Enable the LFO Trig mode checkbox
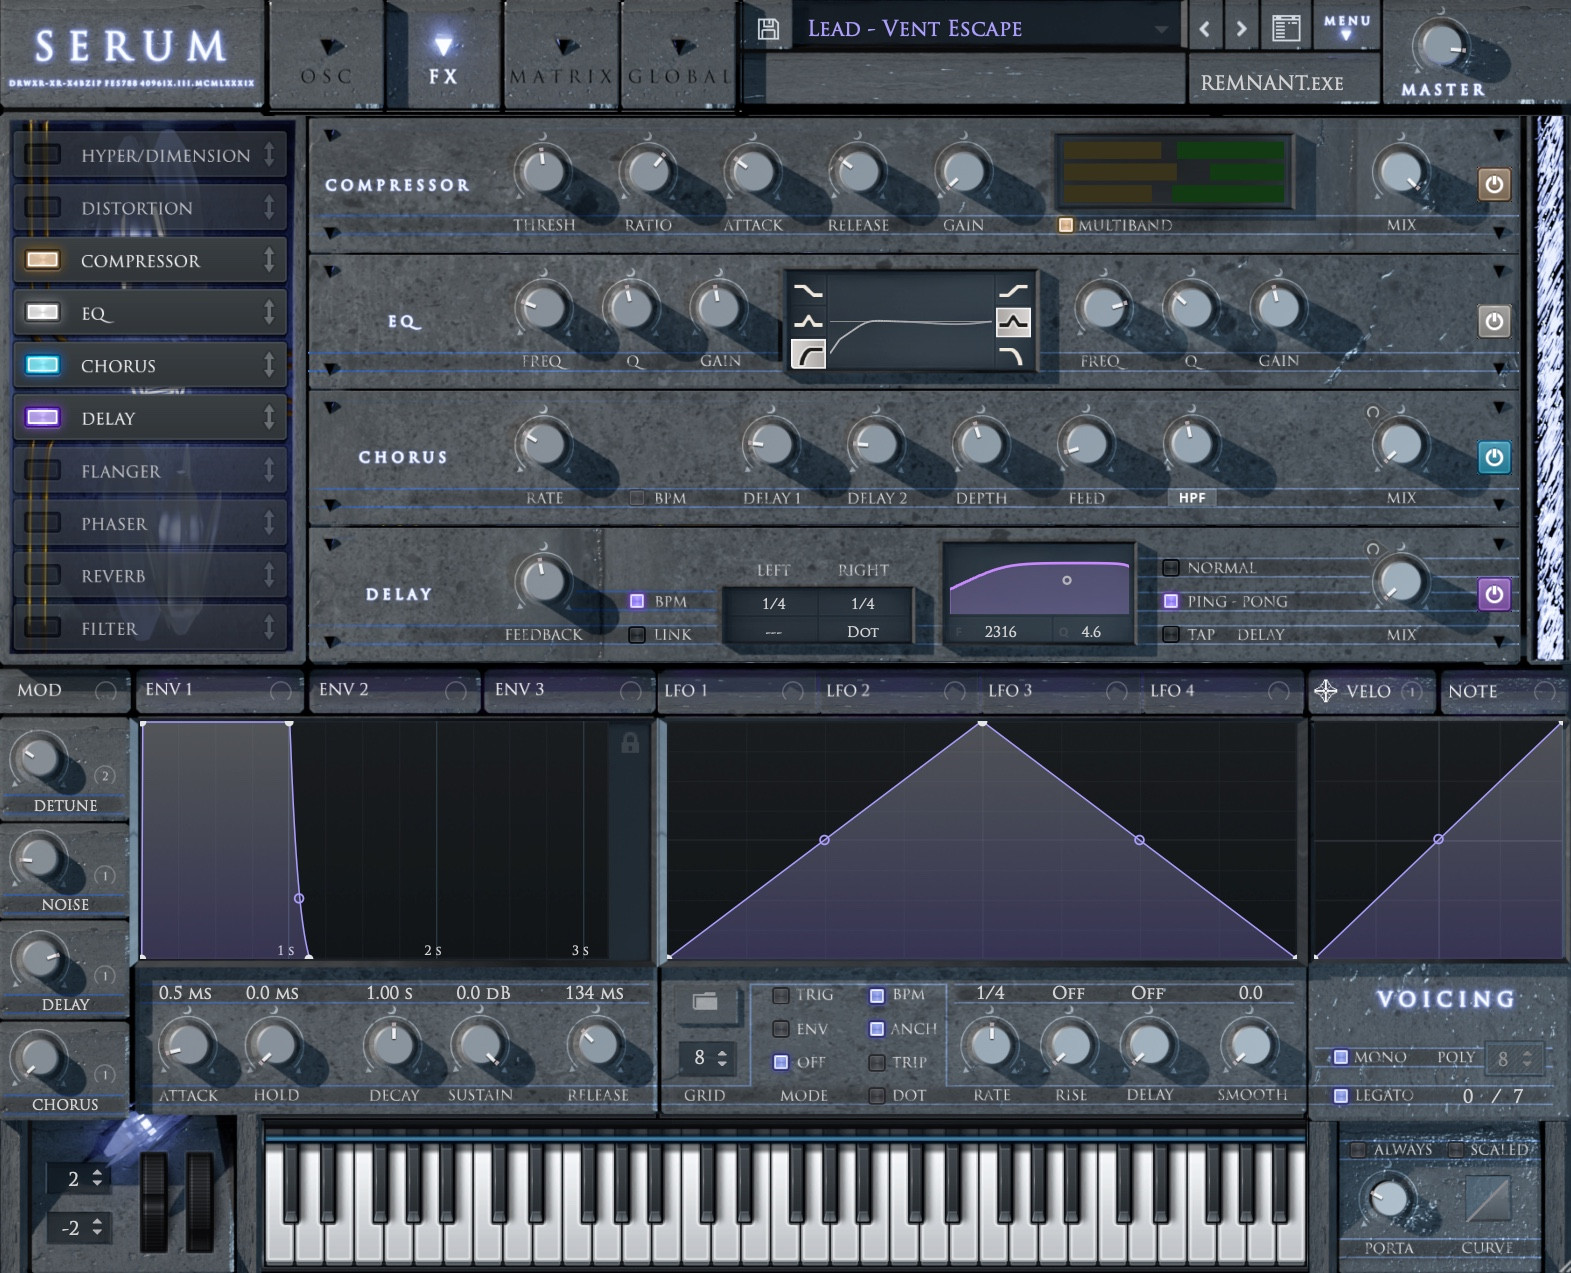 pyautogui.click(x=781, y=995)
